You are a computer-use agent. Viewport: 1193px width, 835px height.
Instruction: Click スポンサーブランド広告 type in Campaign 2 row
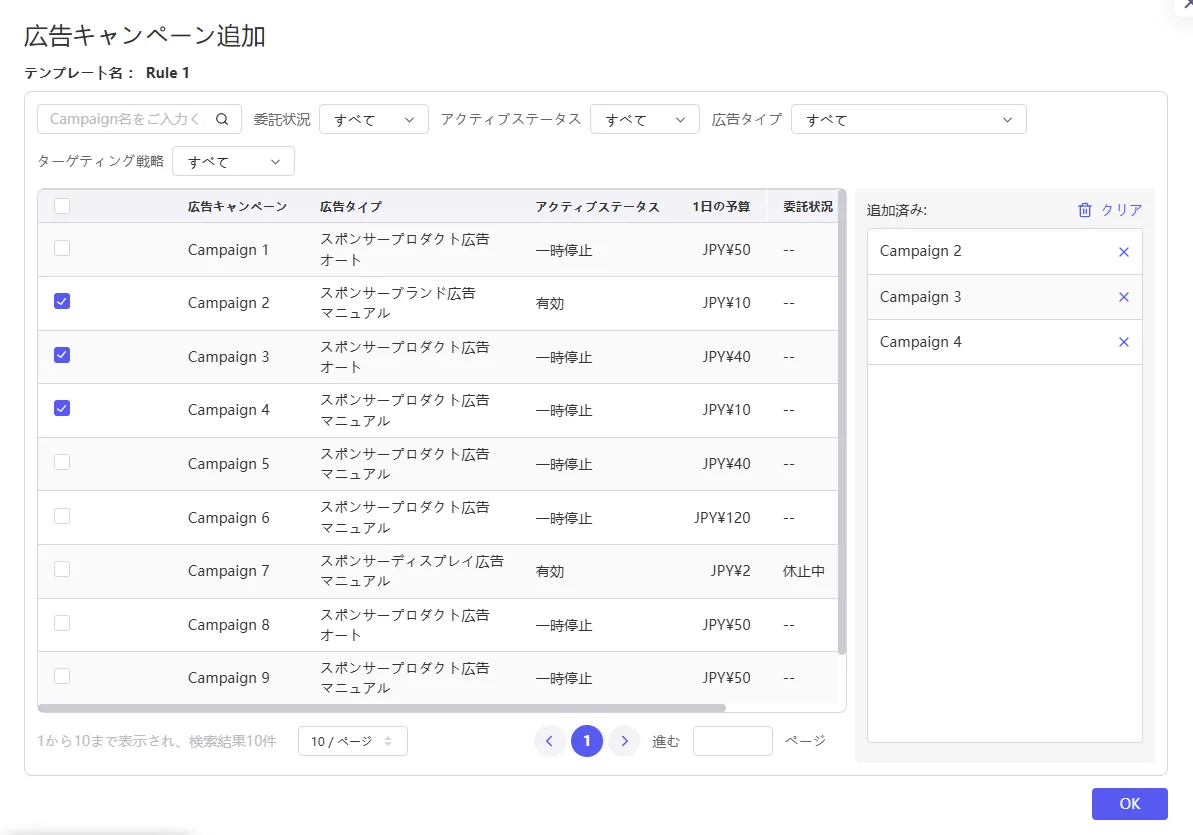tap(397, 293)
